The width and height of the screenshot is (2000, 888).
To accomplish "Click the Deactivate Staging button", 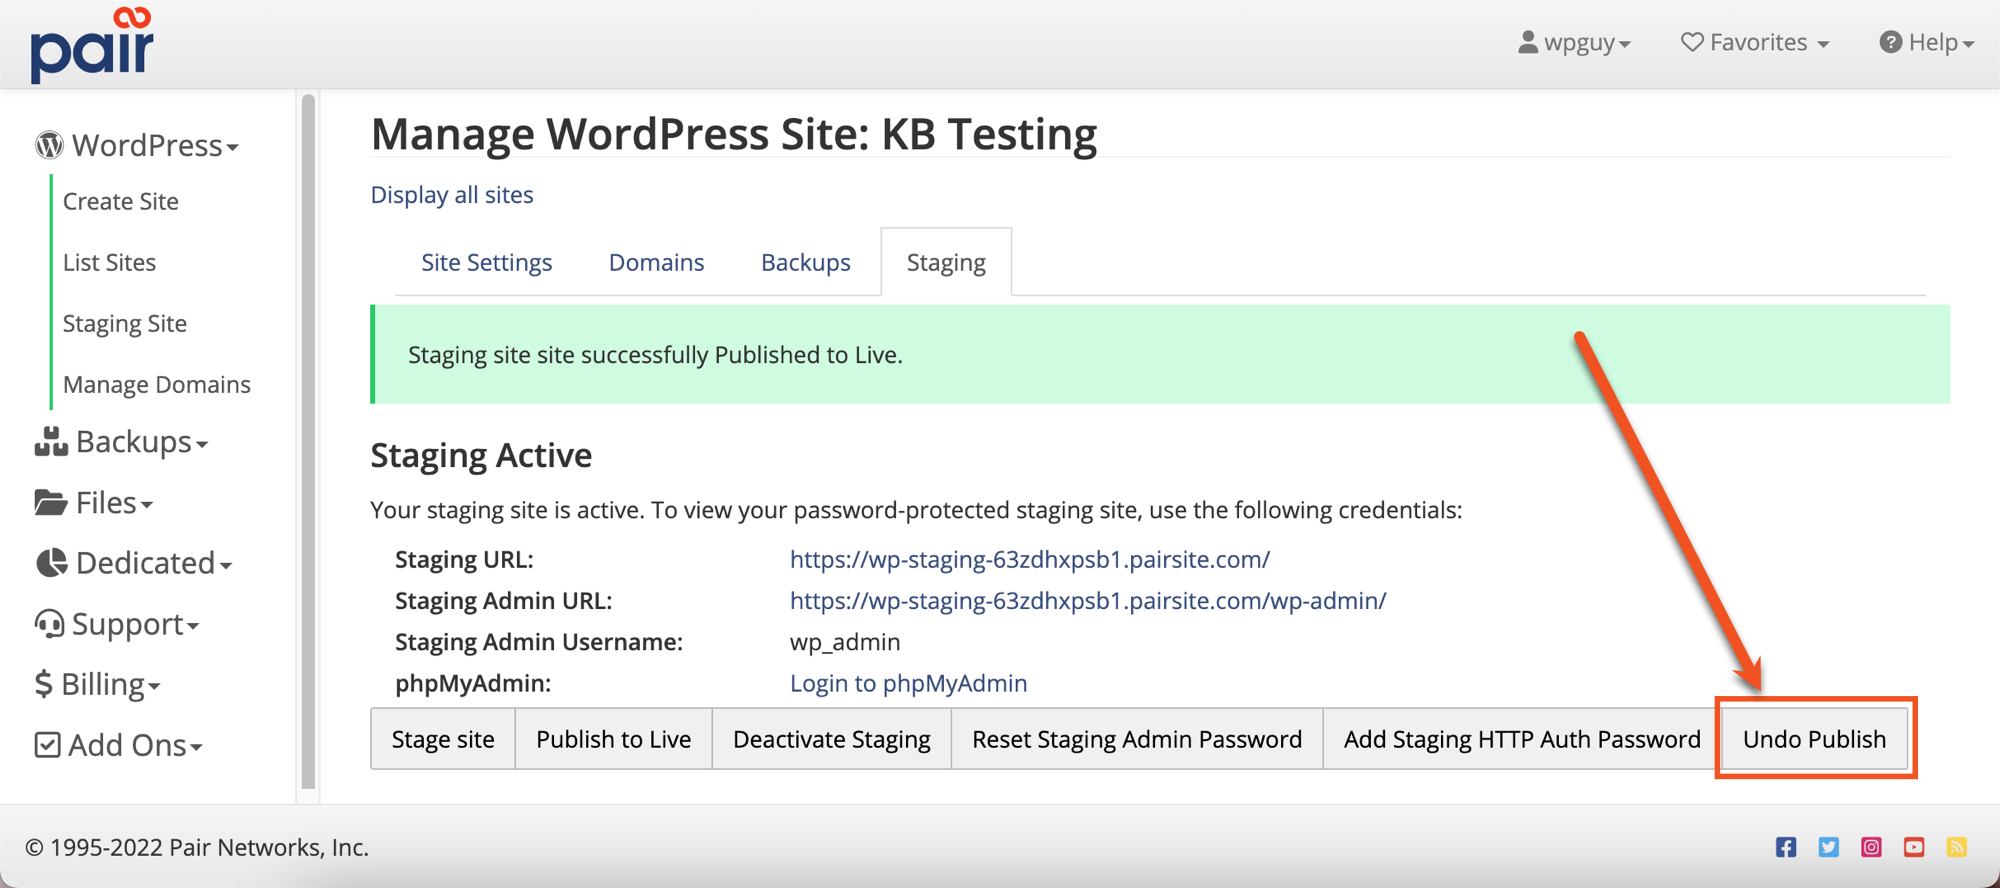I will [x=832, y=739].
